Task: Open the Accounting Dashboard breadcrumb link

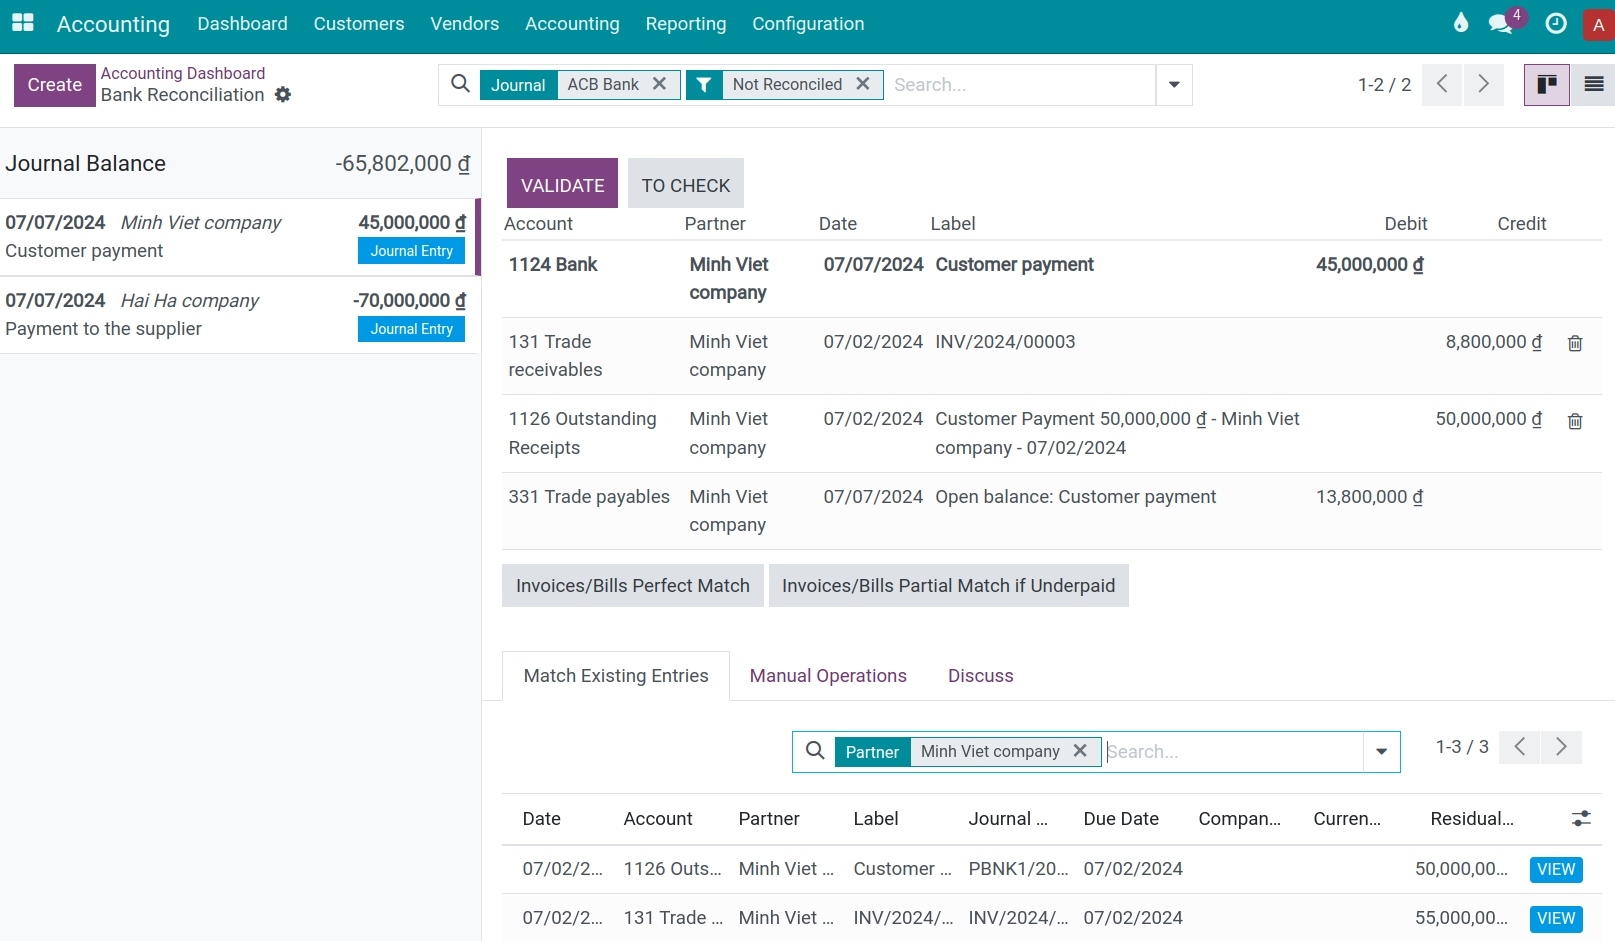Action: click(x=183, y=73)
